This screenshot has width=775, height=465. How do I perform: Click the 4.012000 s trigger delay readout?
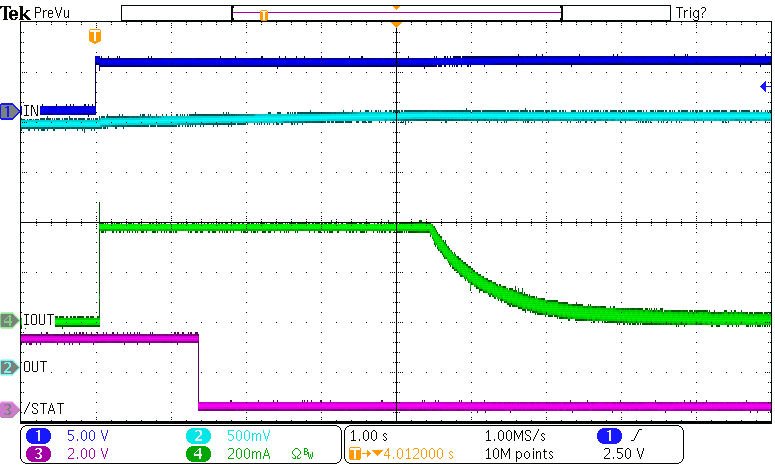point(416,453)
